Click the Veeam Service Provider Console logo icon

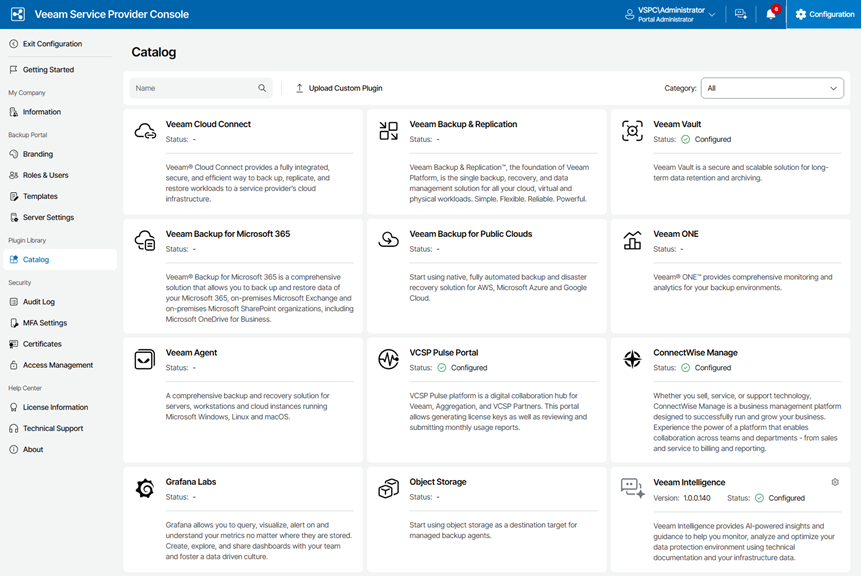click(x=18, y=14)
